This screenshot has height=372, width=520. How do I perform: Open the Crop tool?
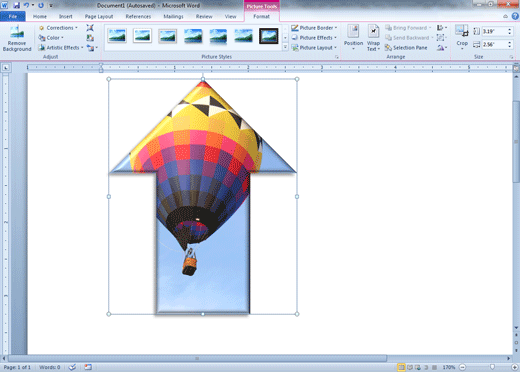(x=462, y=37)
